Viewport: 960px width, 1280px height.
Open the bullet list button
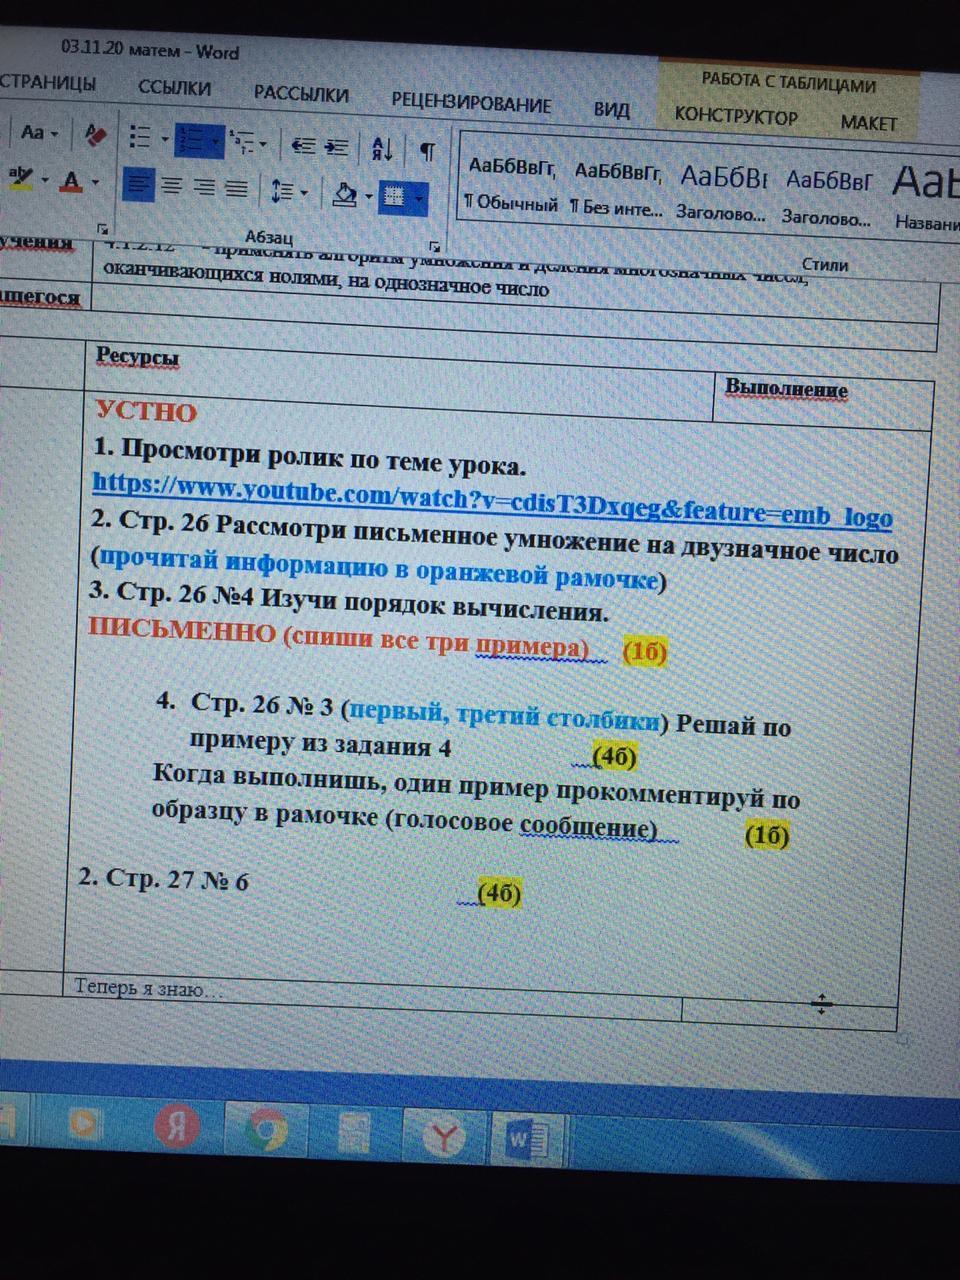141,137
